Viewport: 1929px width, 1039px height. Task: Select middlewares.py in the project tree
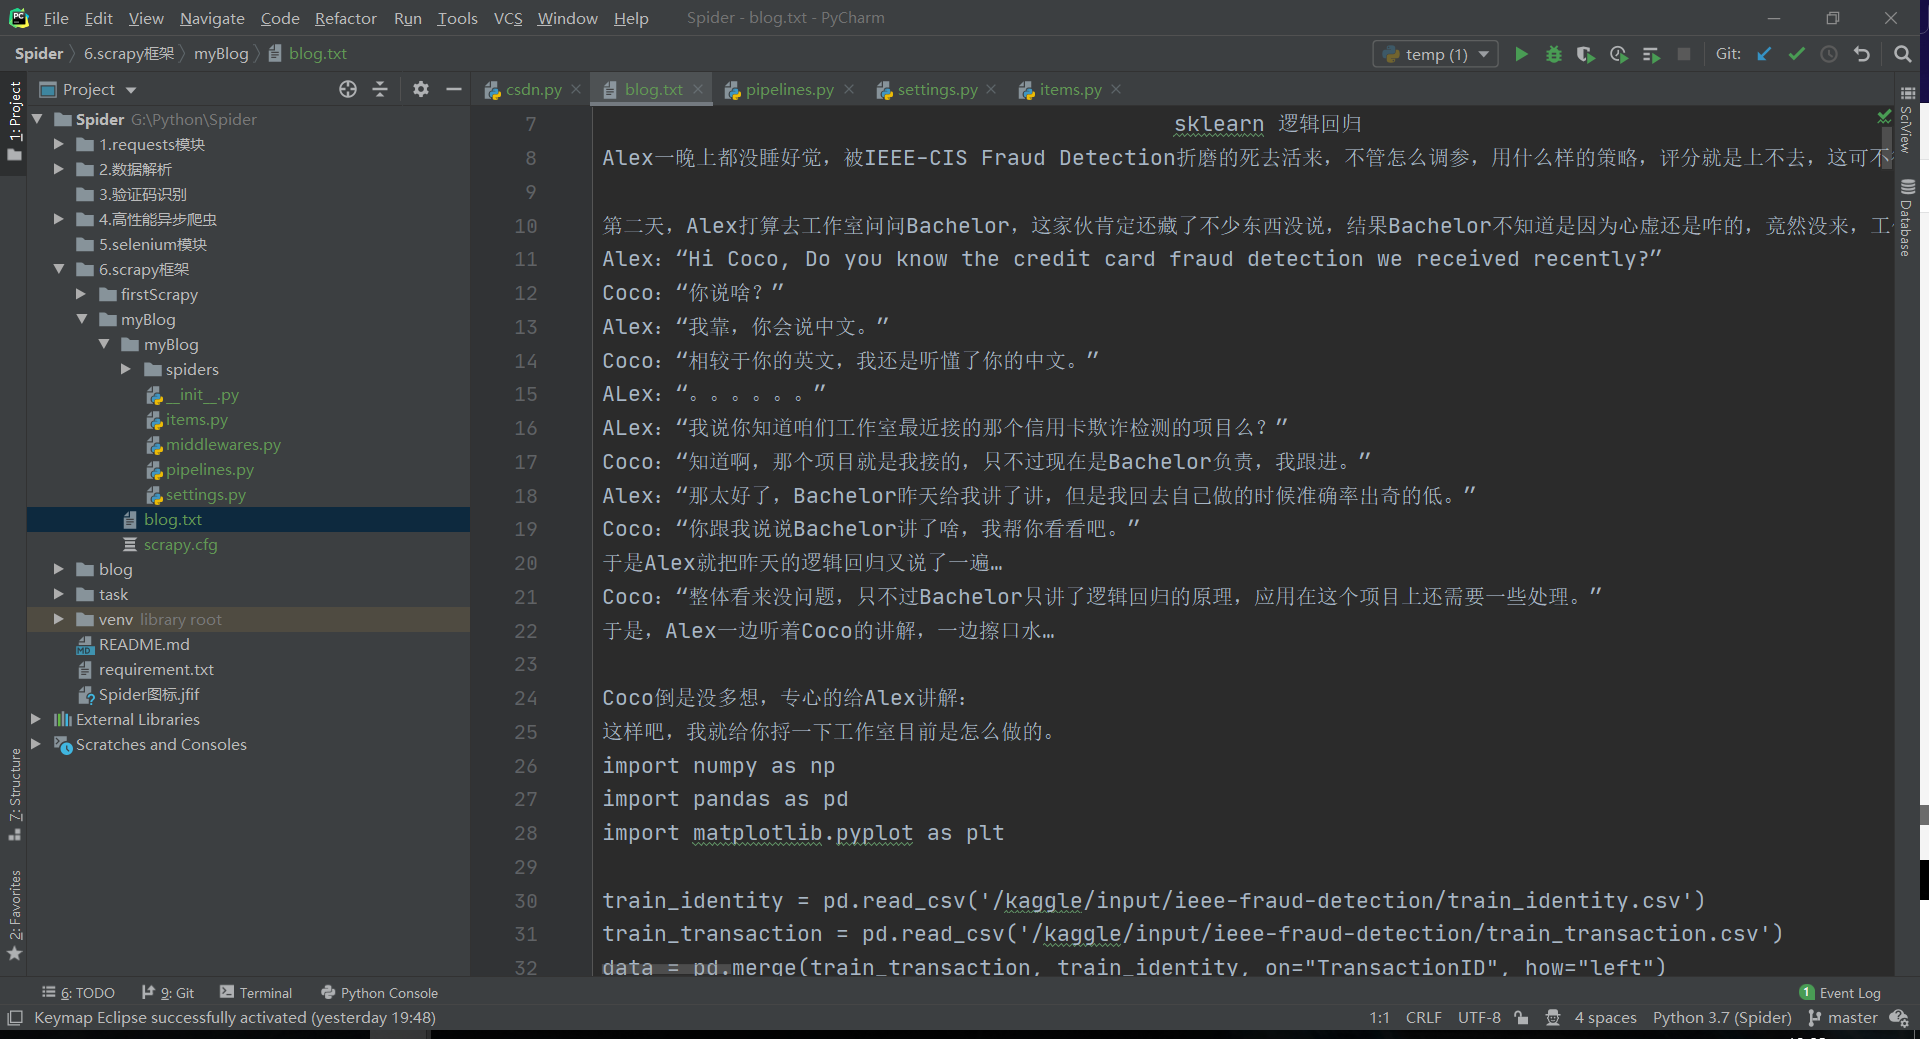tap(223, 445)
